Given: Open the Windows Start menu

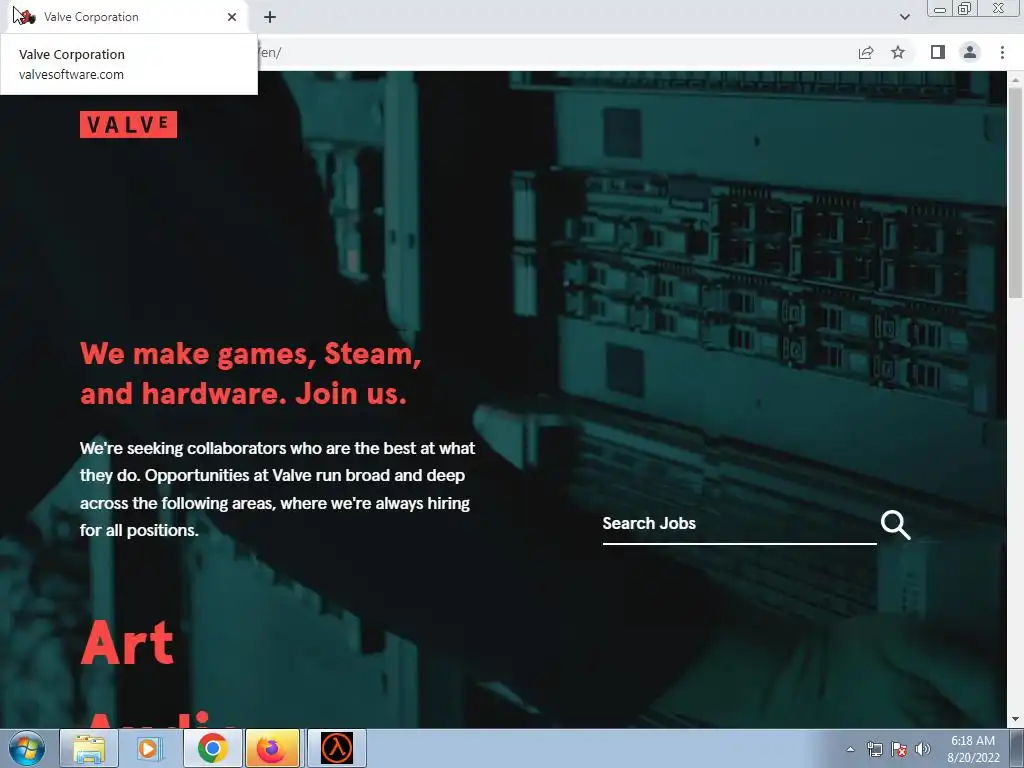Looking at the screenshot, I should point(27,748).
